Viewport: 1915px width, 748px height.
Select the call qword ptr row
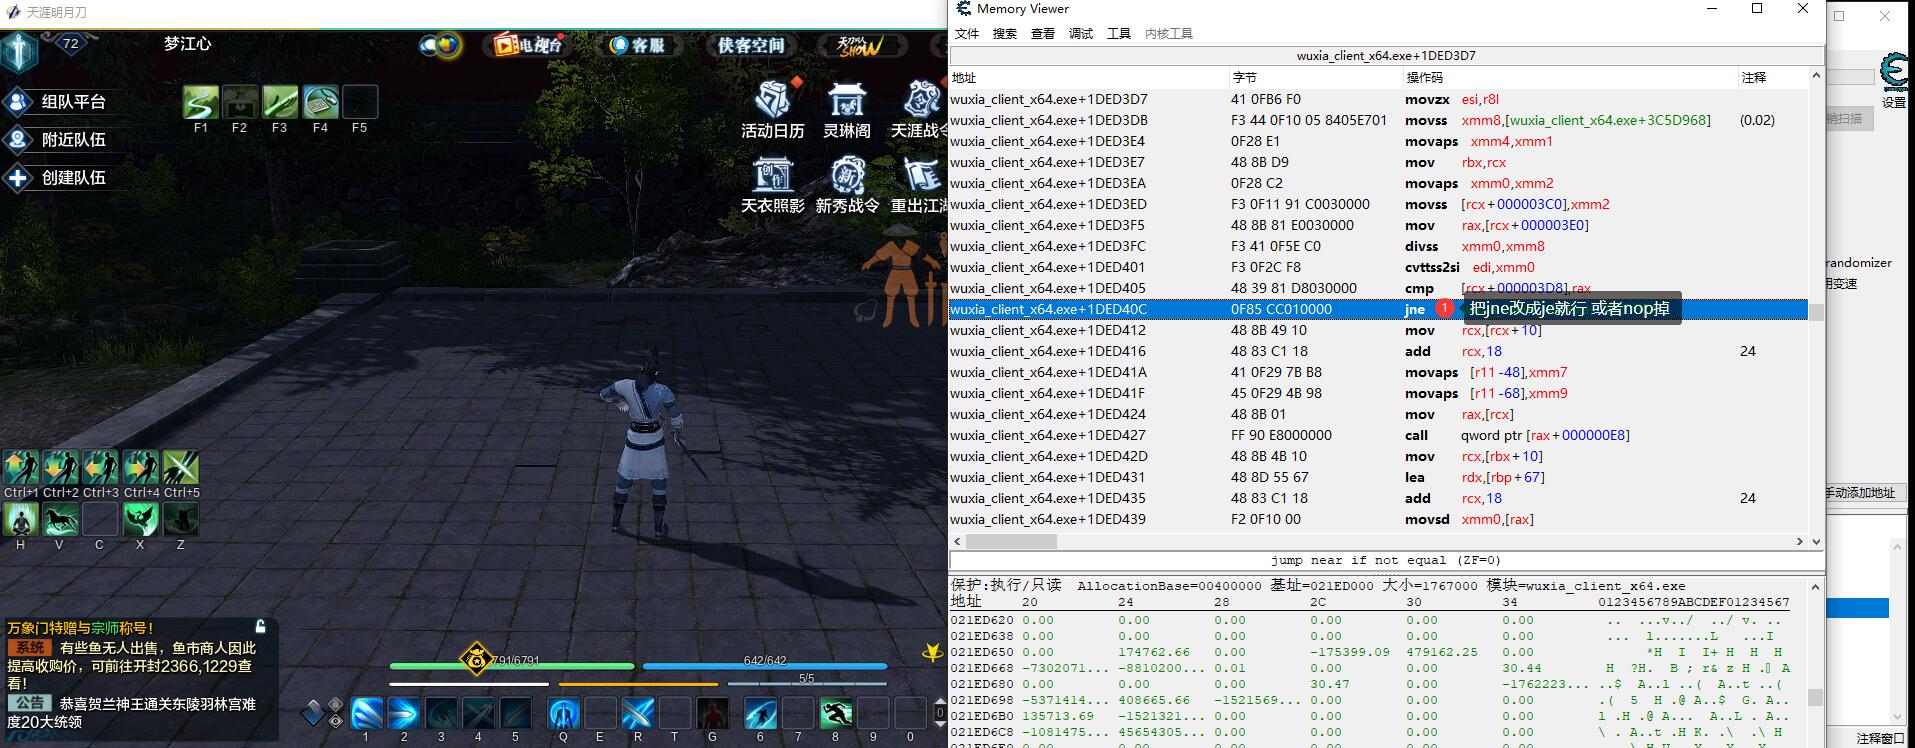tap(1378, 436)
